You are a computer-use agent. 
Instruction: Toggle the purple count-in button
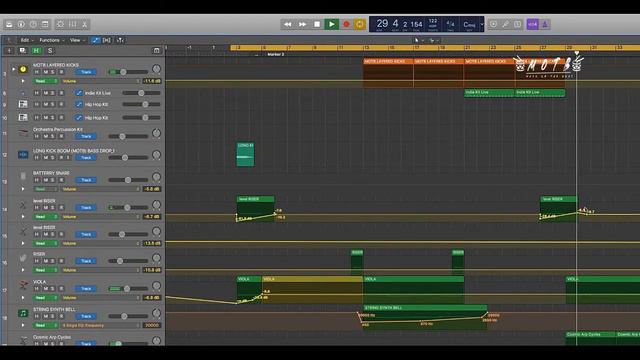click(533, 24)
